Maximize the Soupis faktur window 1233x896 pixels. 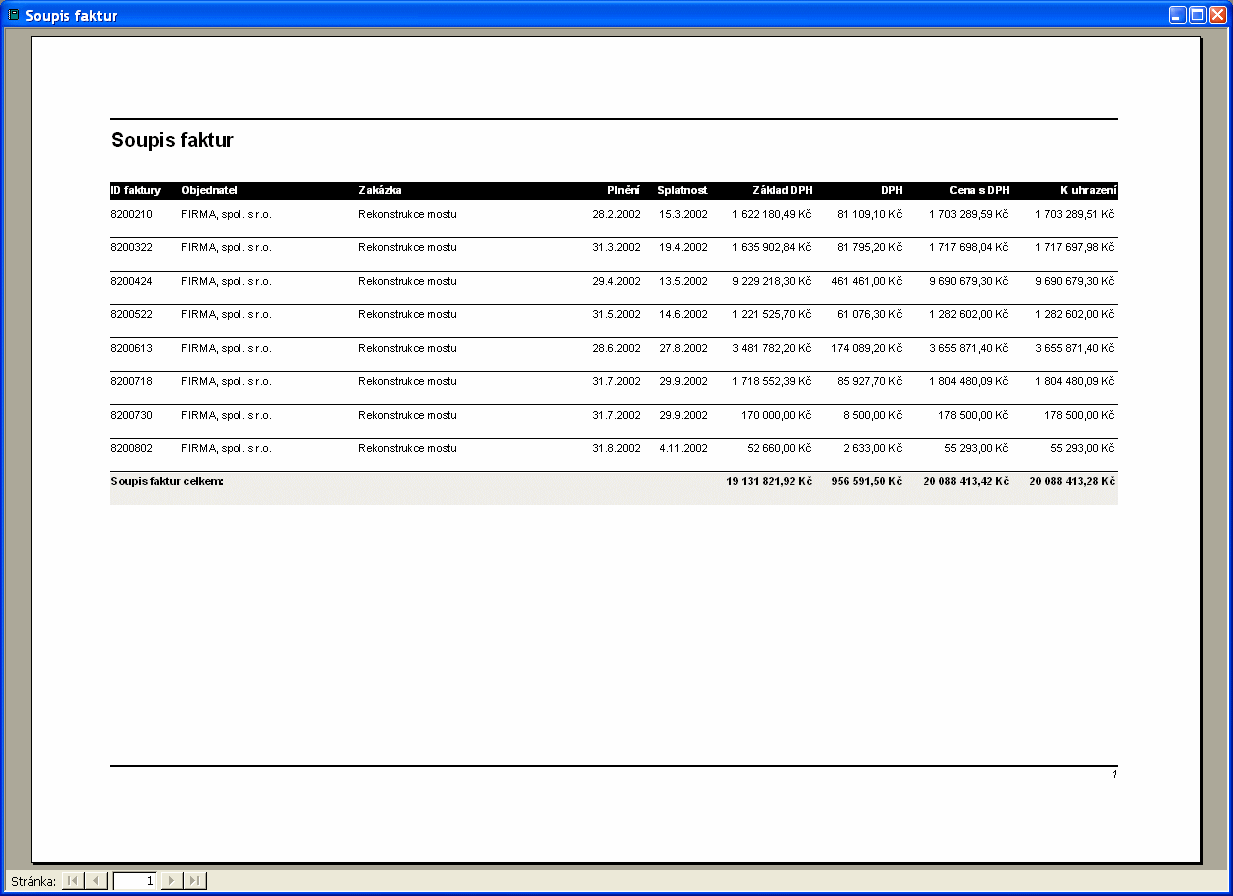pyautogui.click(x=1198, y=15)
